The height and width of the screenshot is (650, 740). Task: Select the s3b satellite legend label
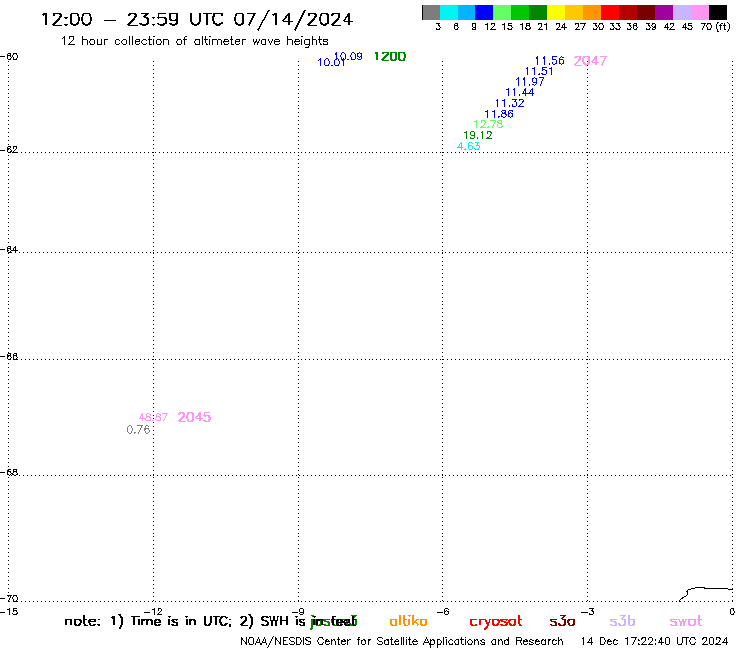tap(622, 621)
